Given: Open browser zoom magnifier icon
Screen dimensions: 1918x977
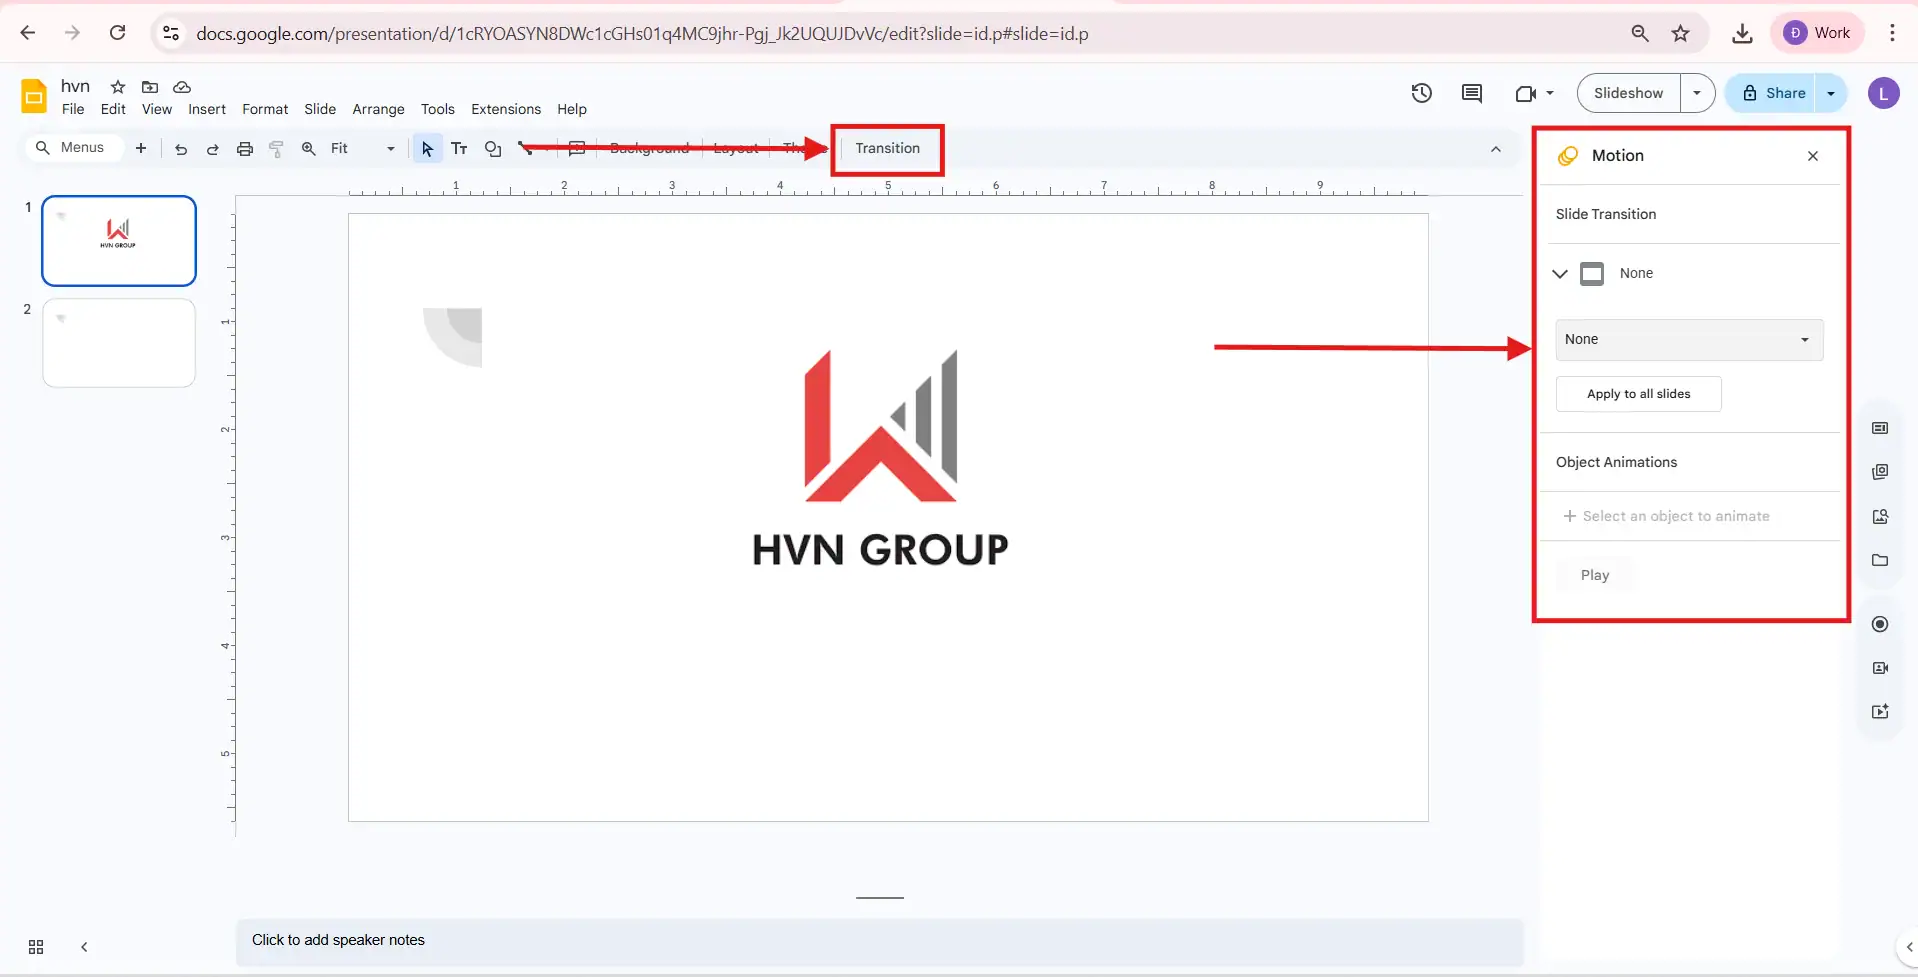Looking at the screenshot, I should (1640, 33).
